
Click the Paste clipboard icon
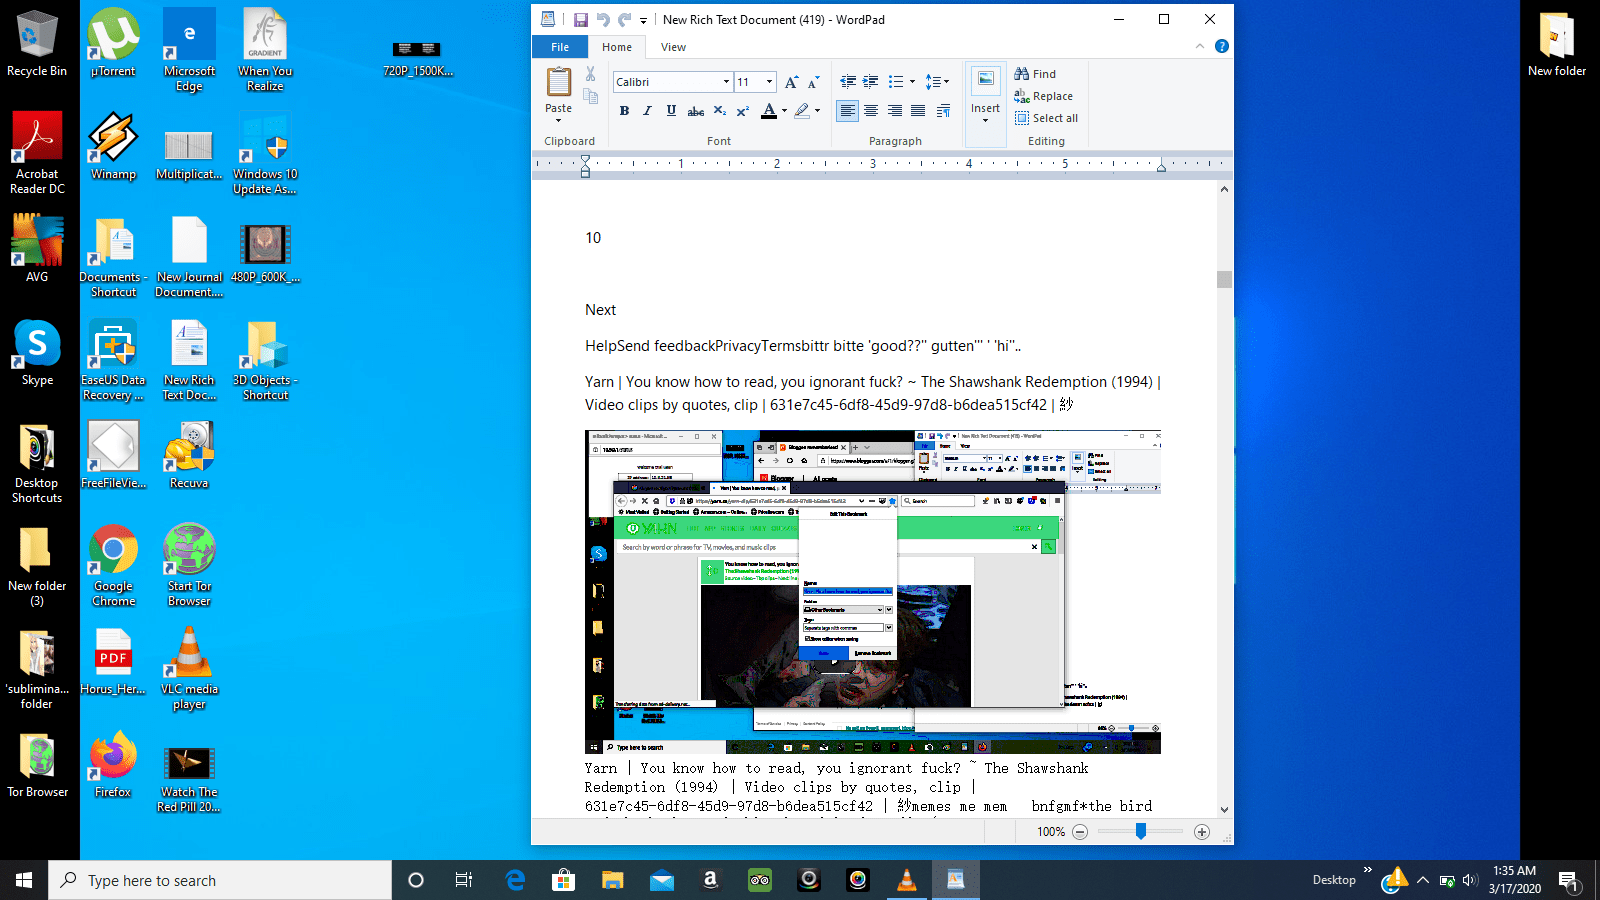(x=559, y=82)
